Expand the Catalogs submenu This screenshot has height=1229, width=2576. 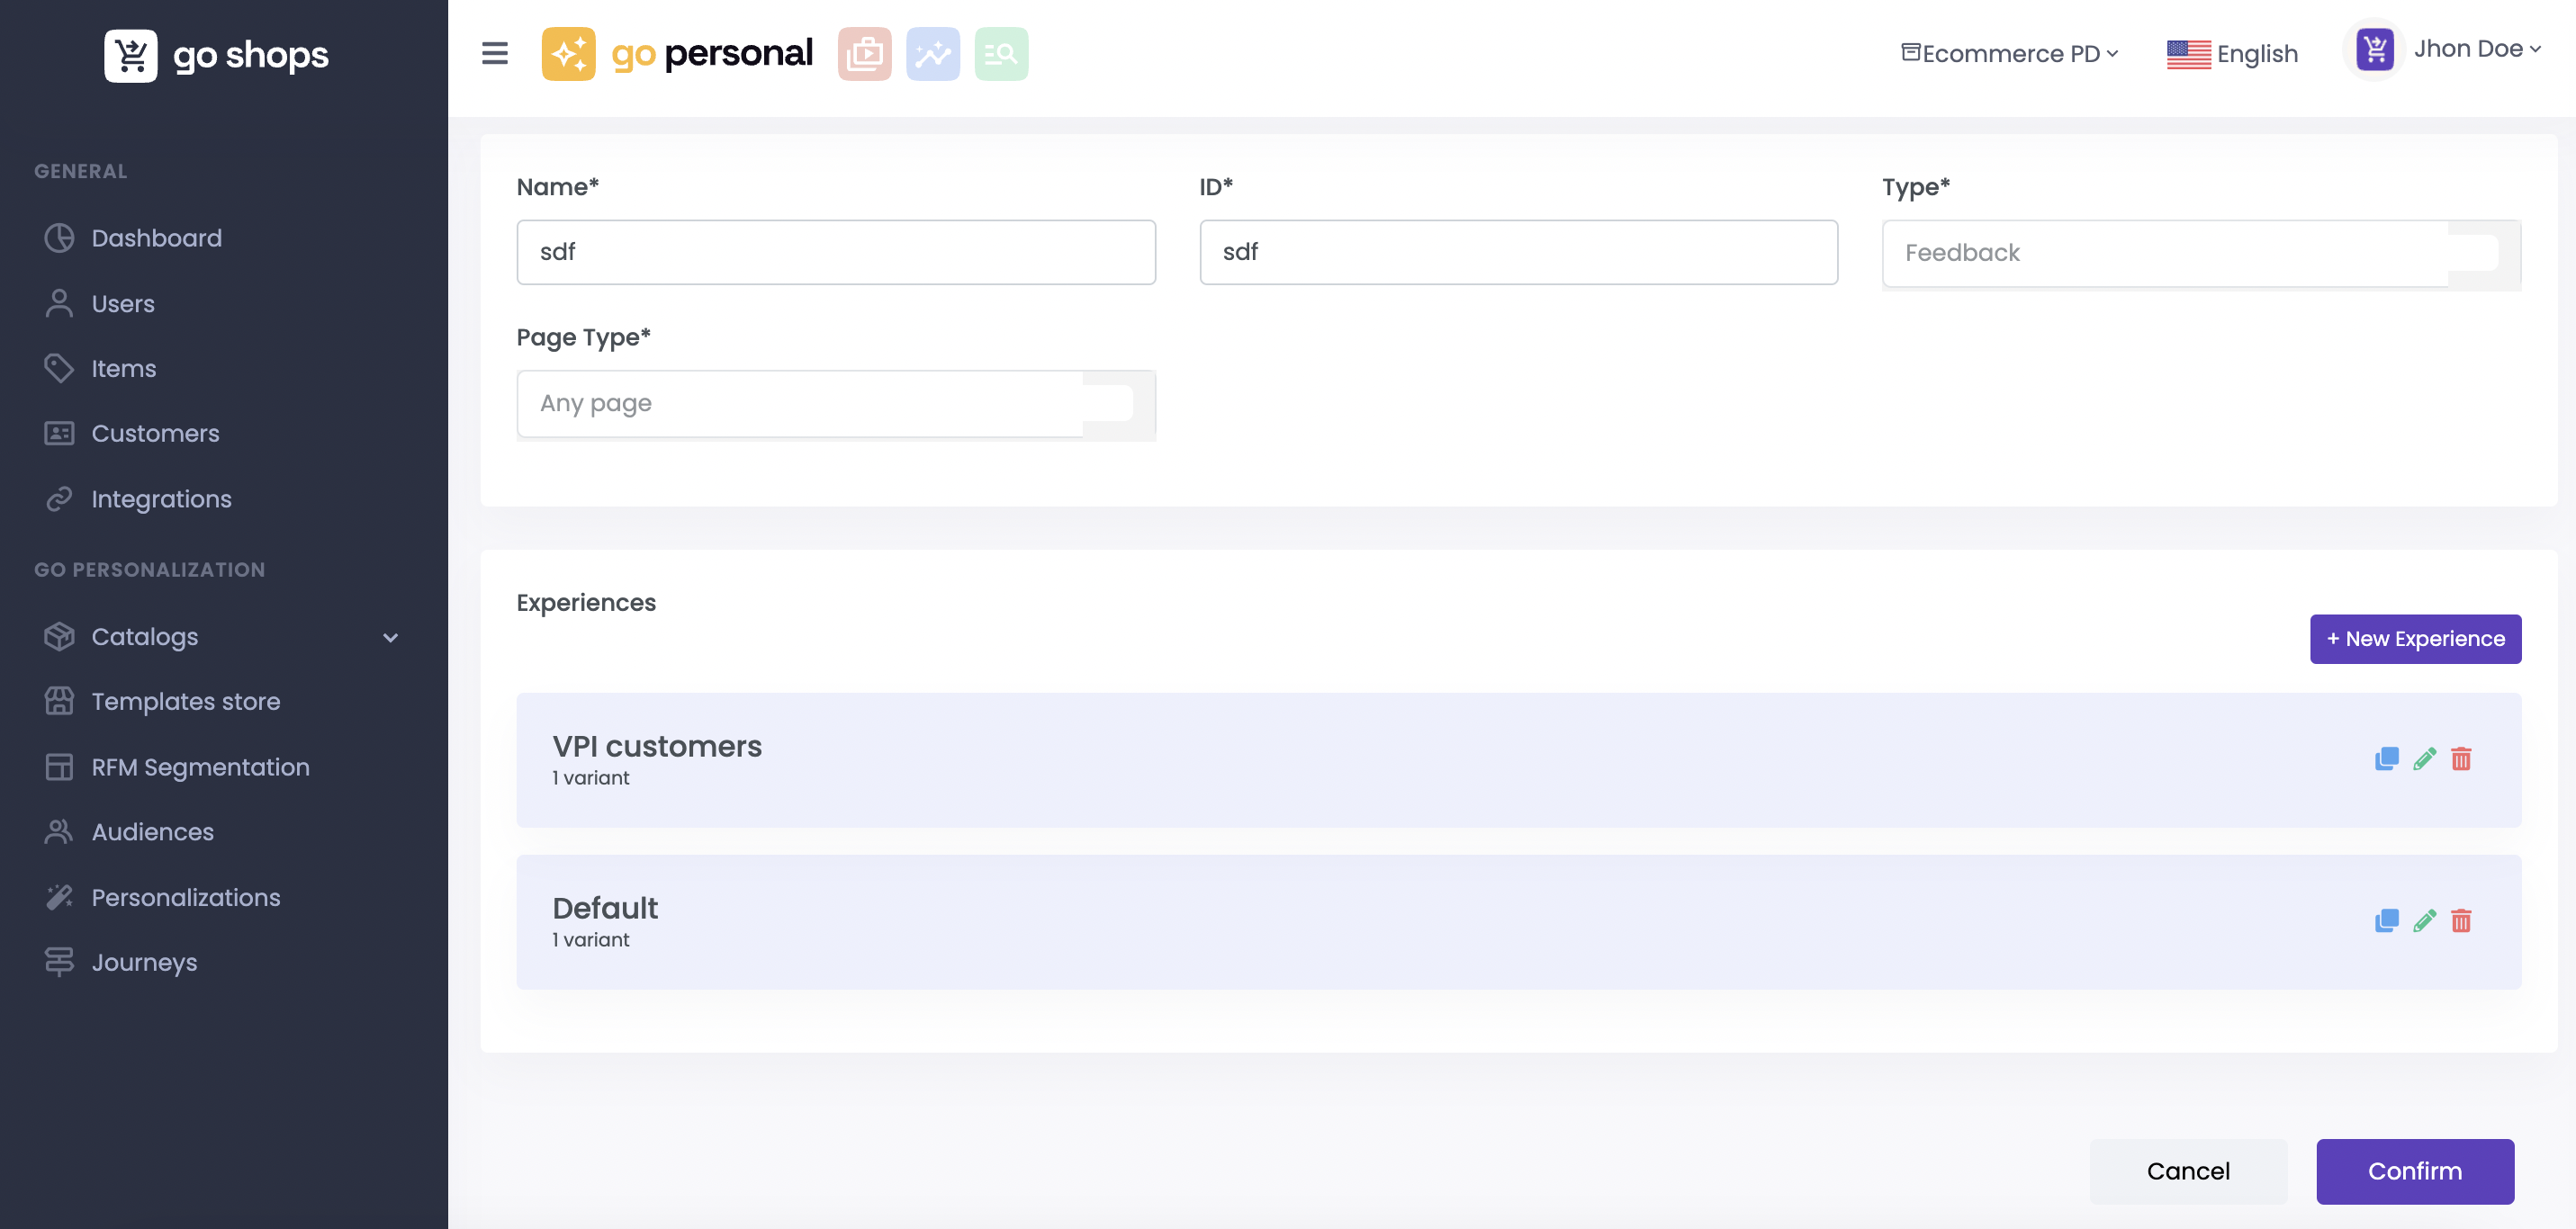[x=390, y=637]
